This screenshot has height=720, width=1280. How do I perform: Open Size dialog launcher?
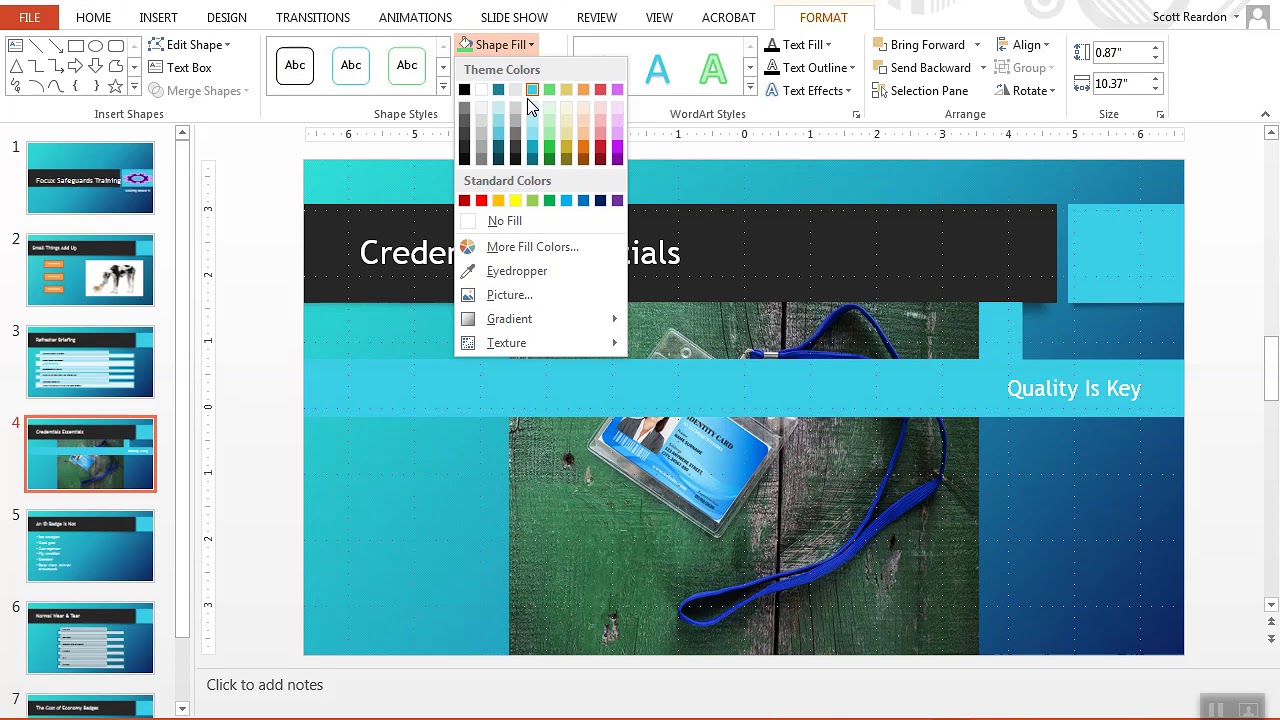tap(1160, 115)
